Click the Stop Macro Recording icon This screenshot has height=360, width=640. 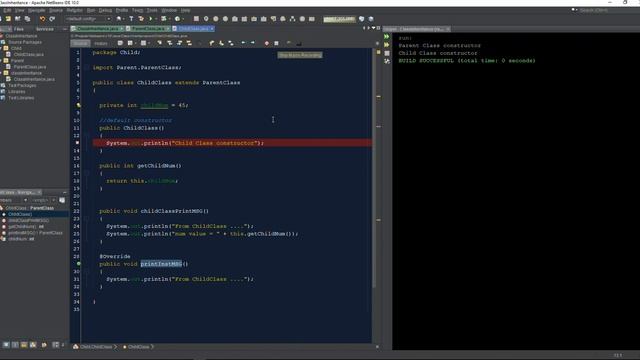[x=276, y=43]
